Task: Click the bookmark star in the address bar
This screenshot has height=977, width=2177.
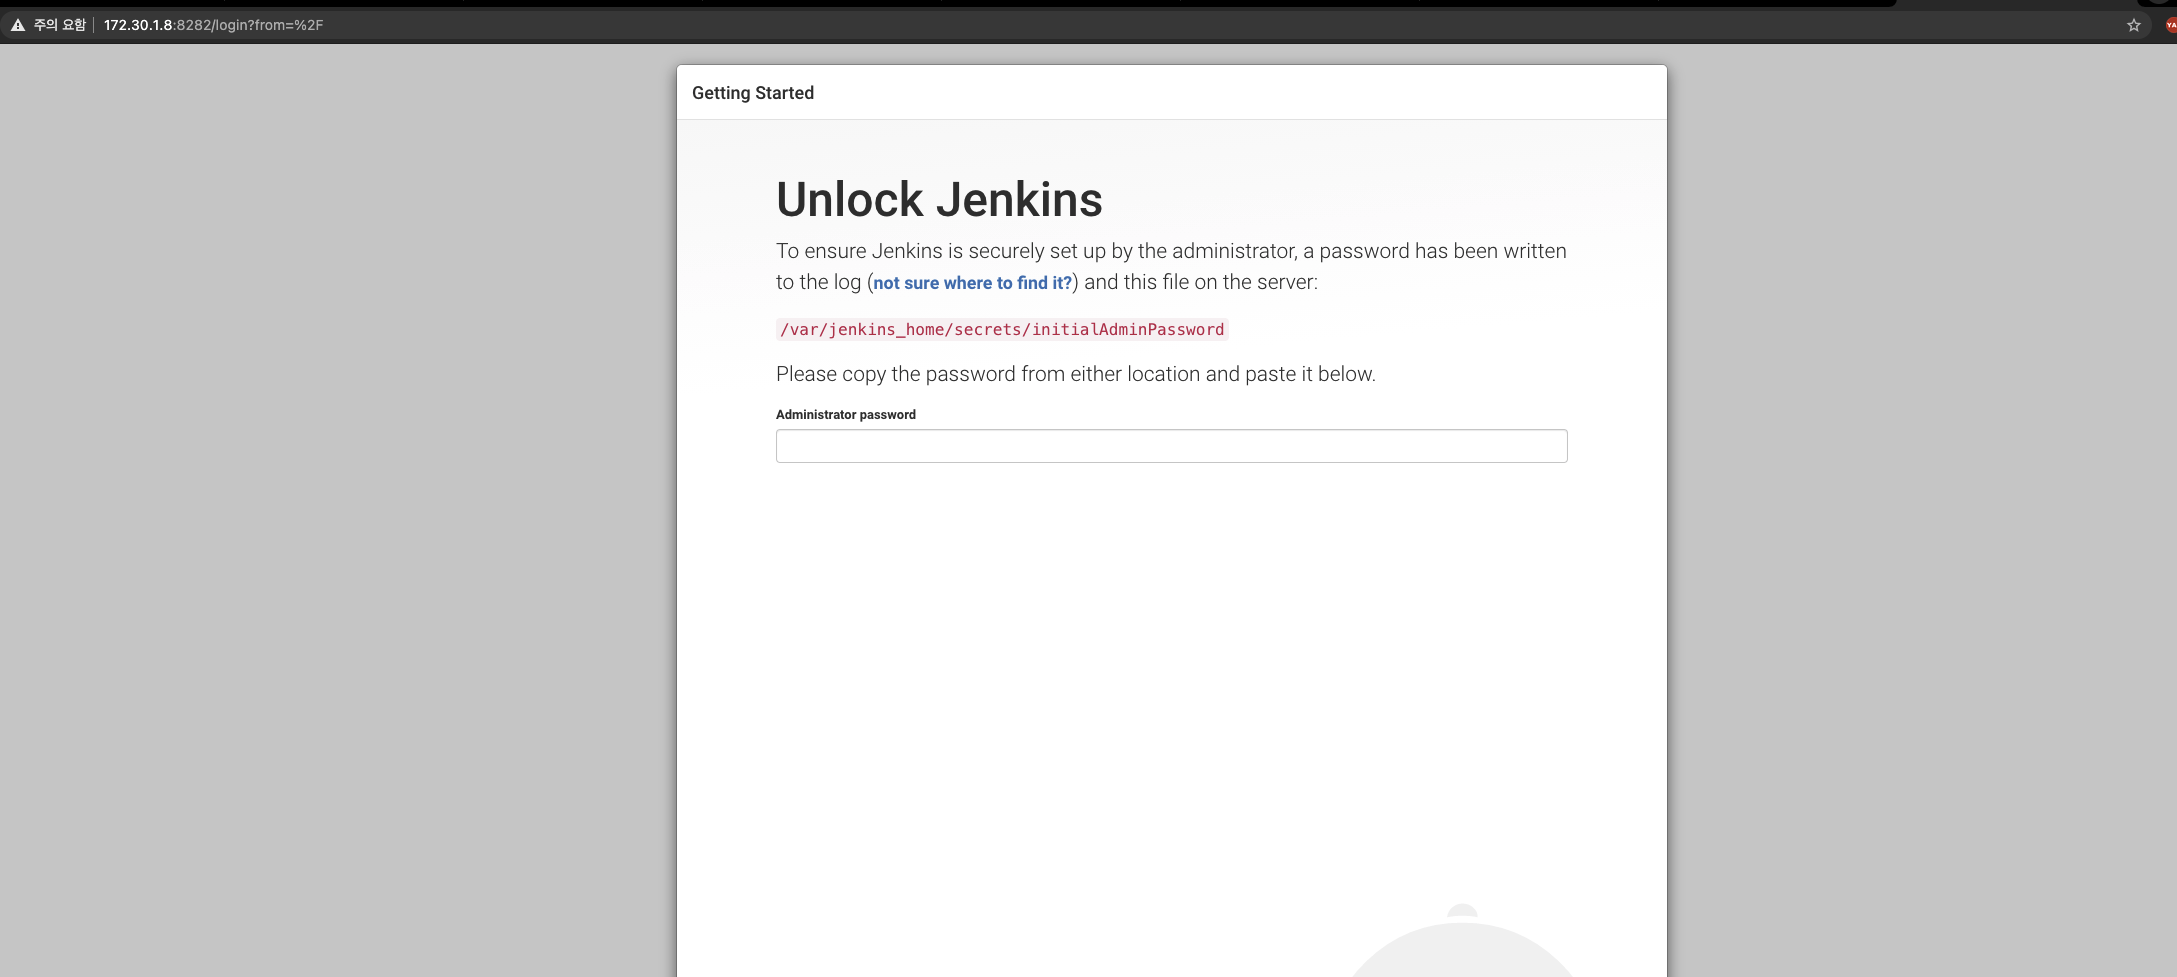Action: point(2133,25)
